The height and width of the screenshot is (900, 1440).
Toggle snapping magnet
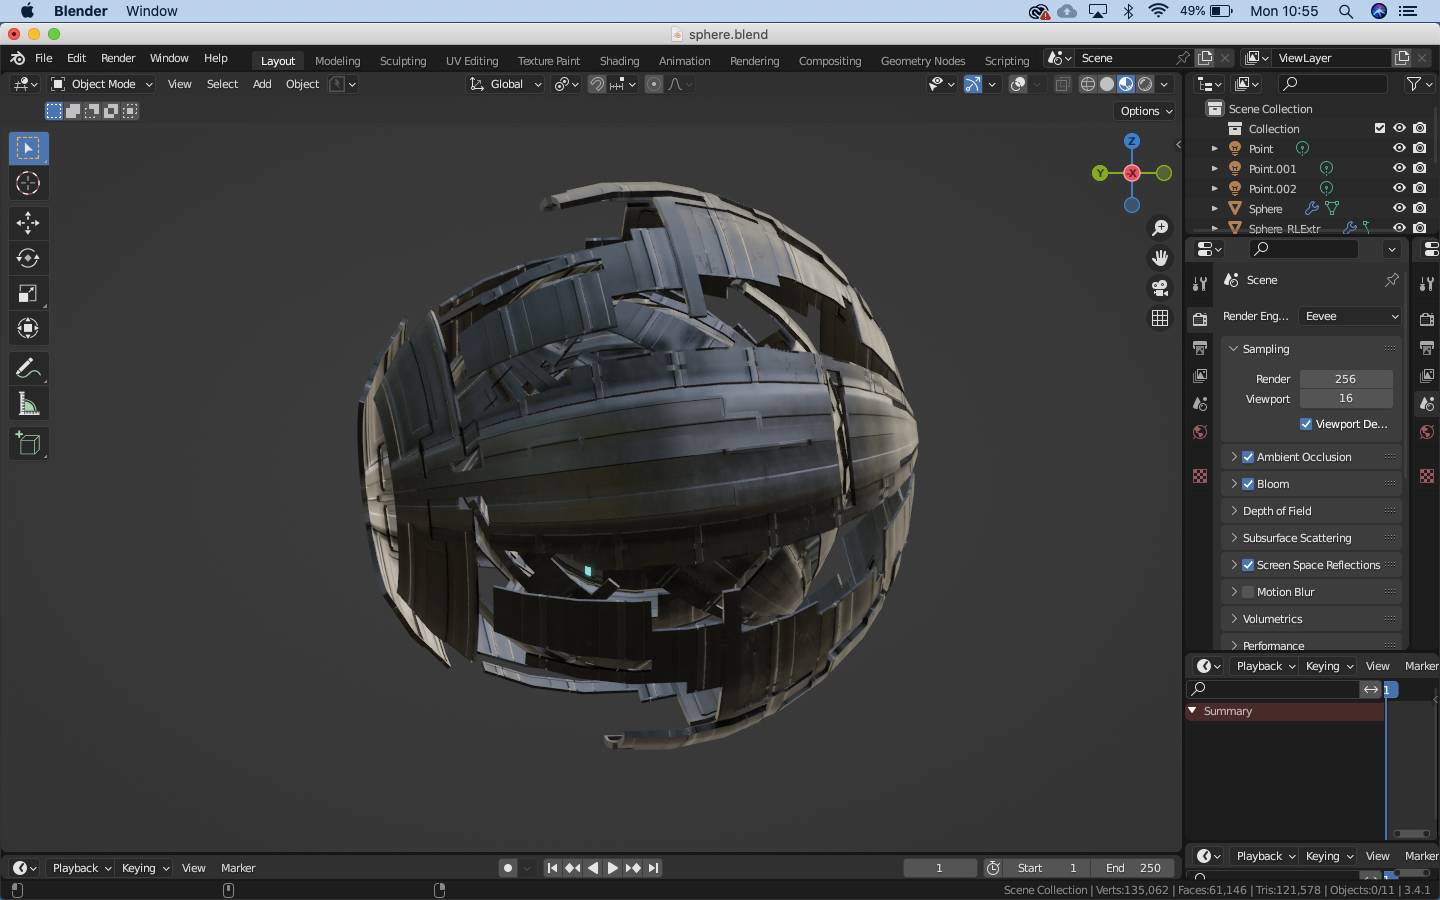pyautogui.click(x=597, y=84)
